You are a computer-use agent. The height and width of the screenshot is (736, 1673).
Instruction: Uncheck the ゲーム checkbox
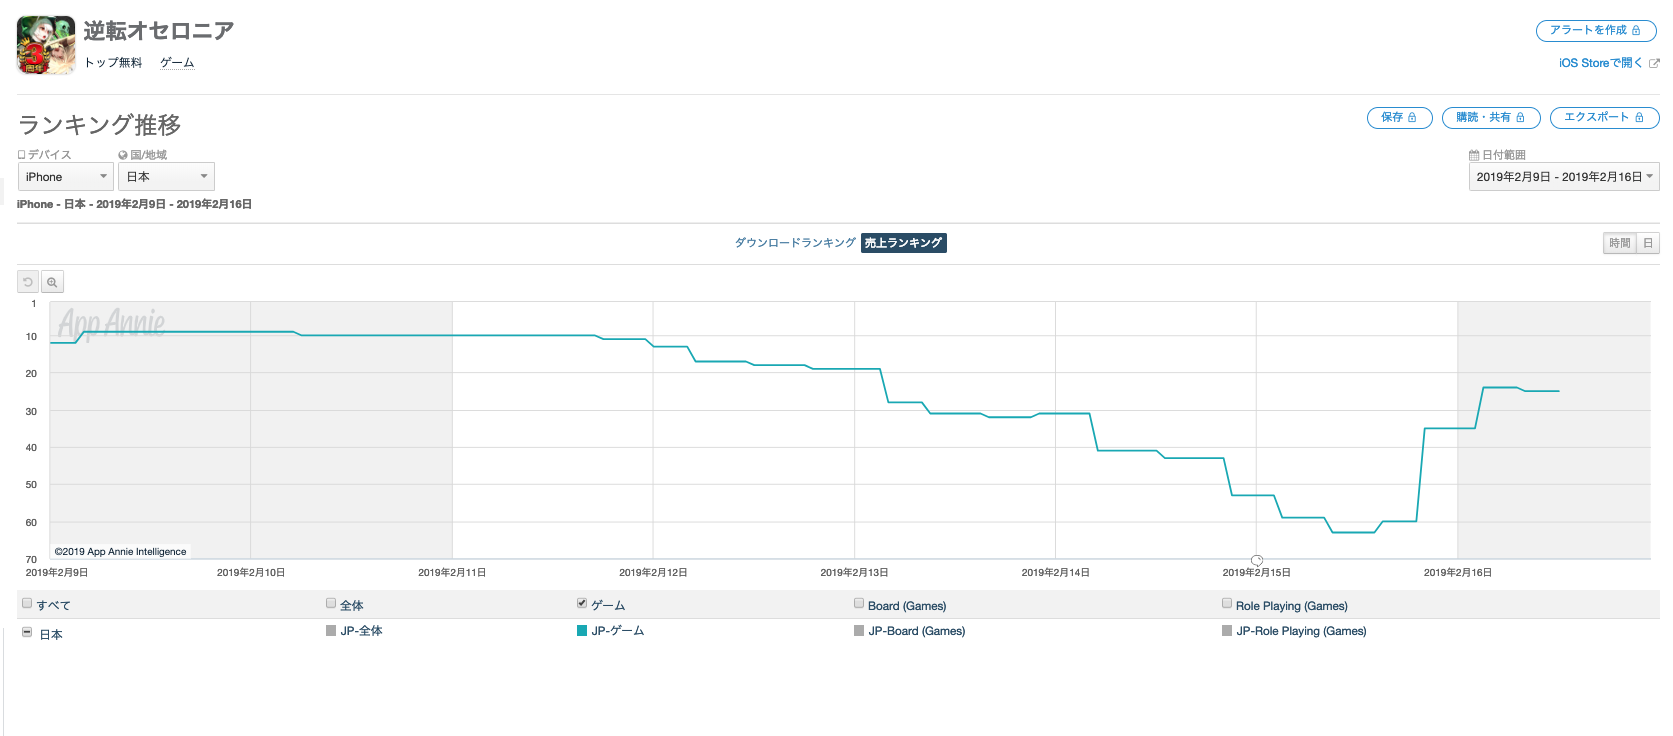pyautogui.click(x=582, y=603)
